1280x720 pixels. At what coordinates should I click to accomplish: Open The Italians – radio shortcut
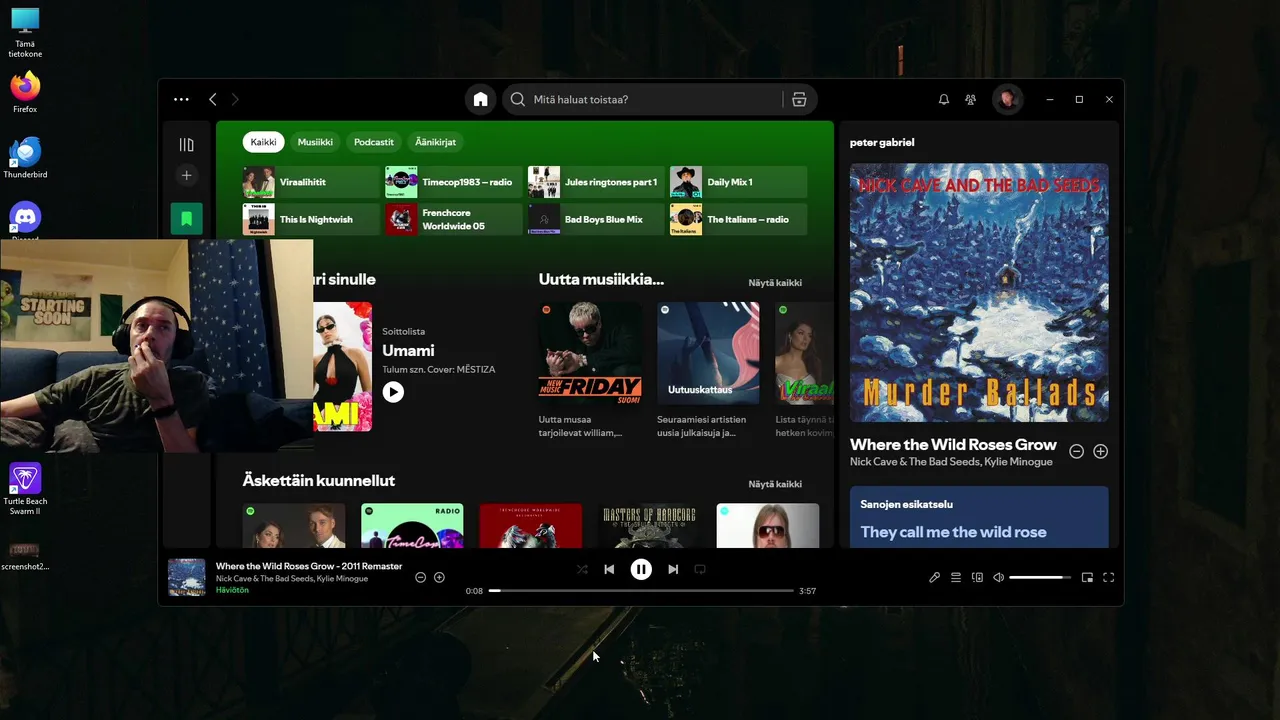(738, 219)
